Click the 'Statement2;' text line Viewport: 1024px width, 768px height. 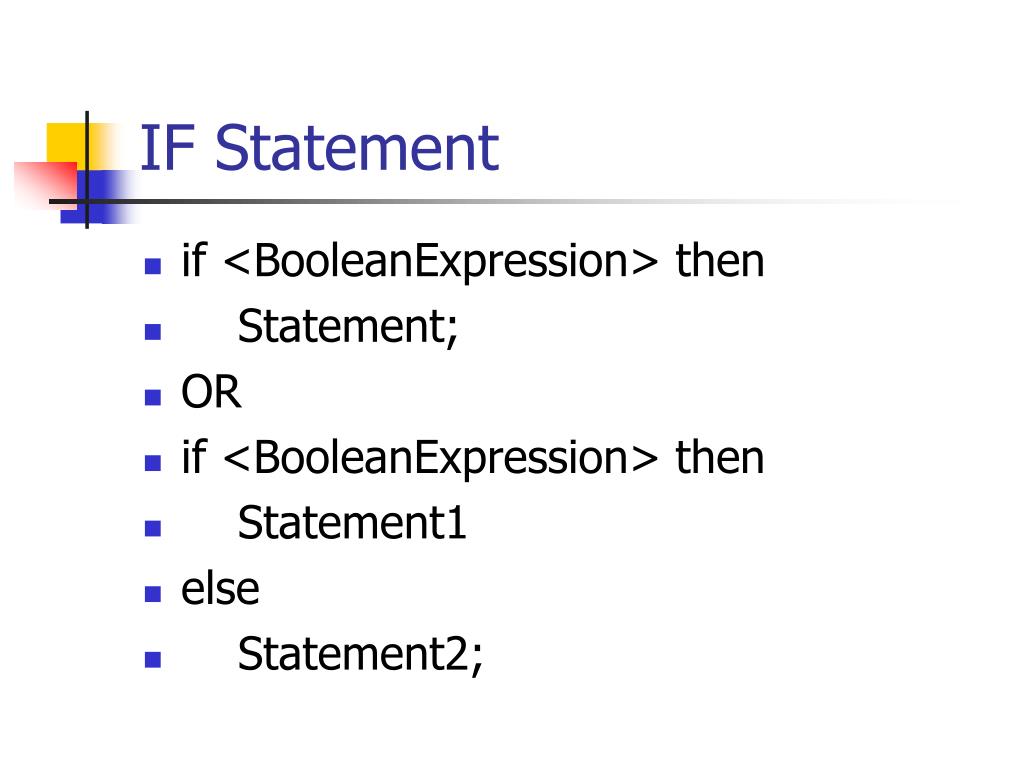click(x=360, y=654)
